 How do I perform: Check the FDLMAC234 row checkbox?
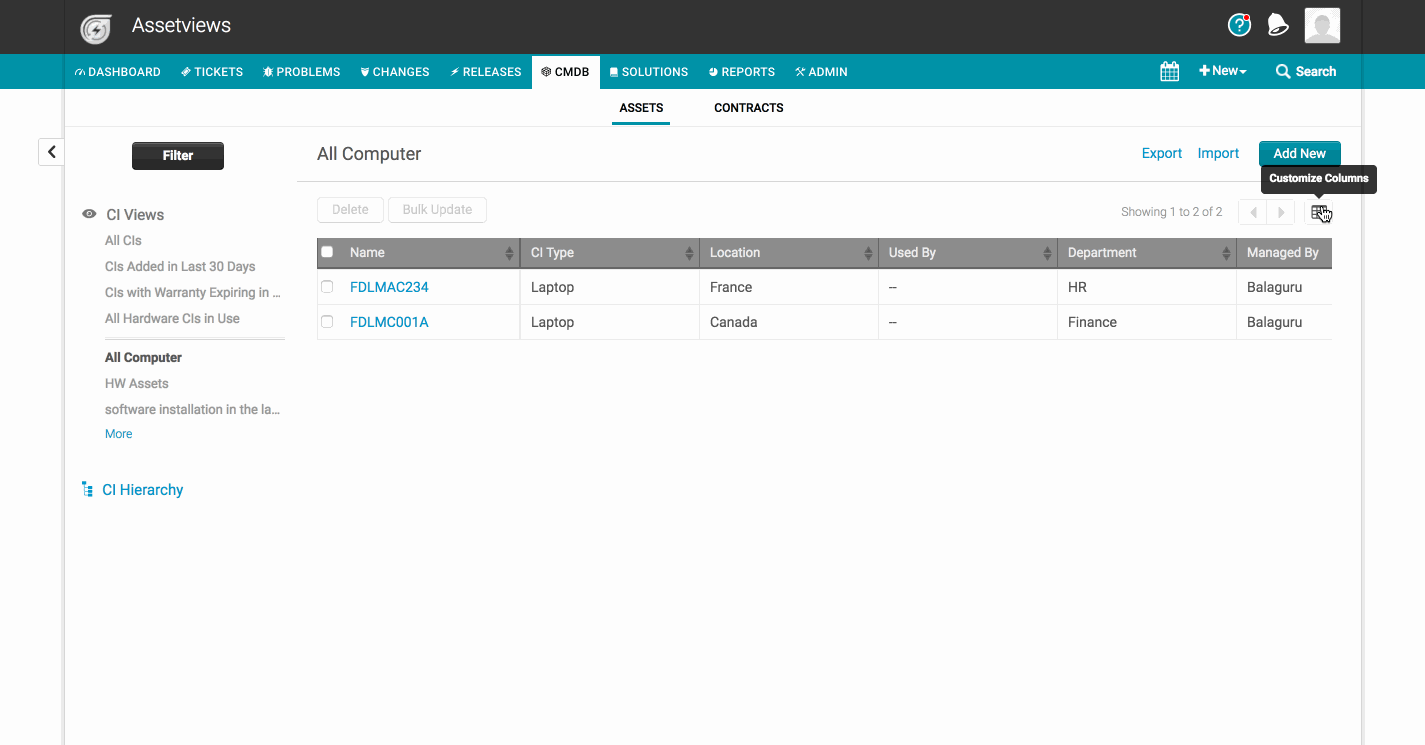pyautogui.click(x=327, y=287)
